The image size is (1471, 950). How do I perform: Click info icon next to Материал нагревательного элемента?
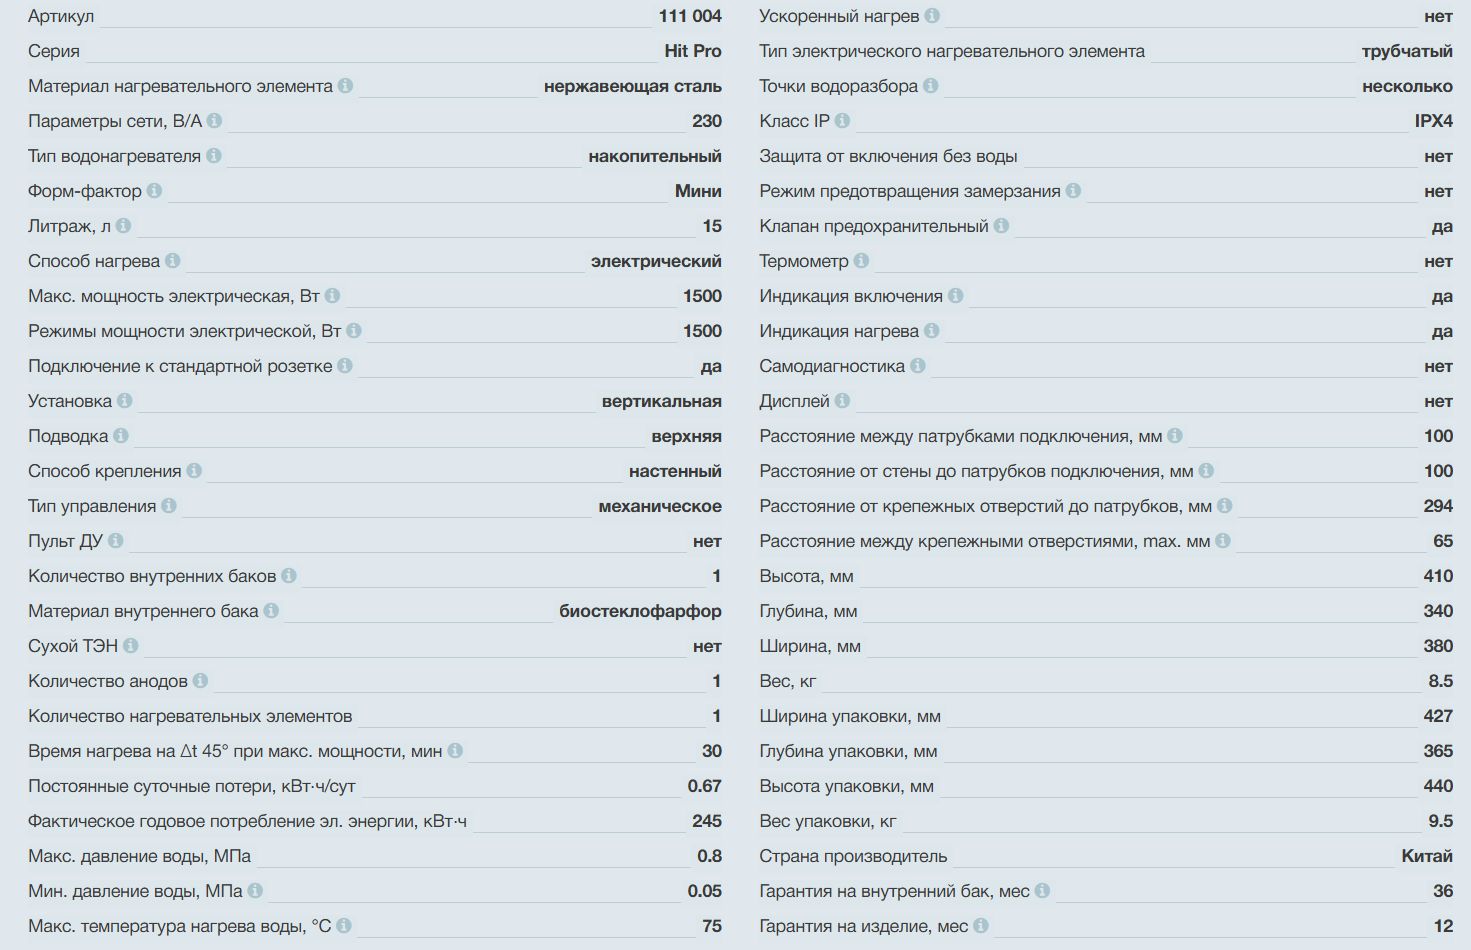pos(345,86)
